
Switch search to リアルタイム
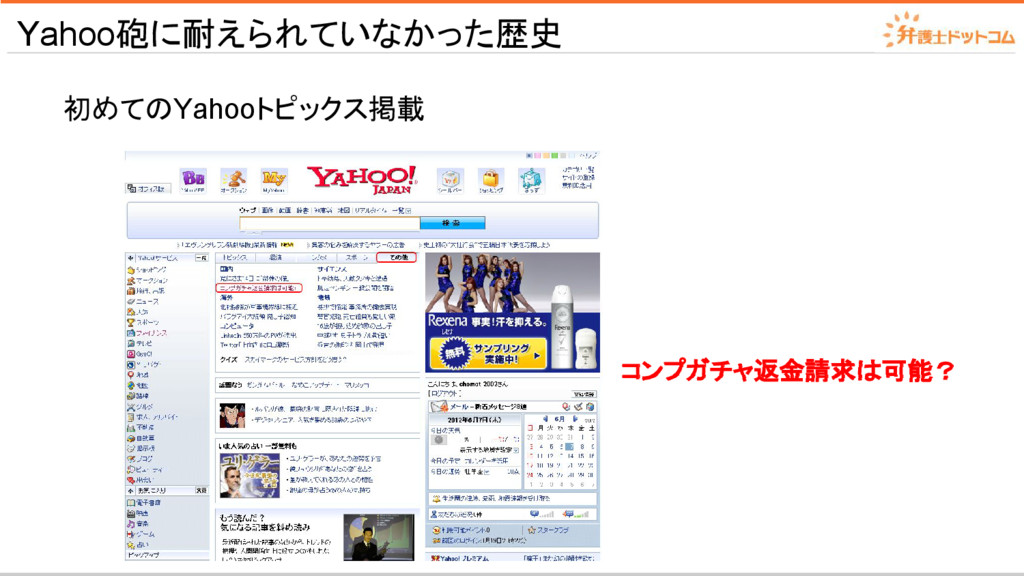(372, 211)
